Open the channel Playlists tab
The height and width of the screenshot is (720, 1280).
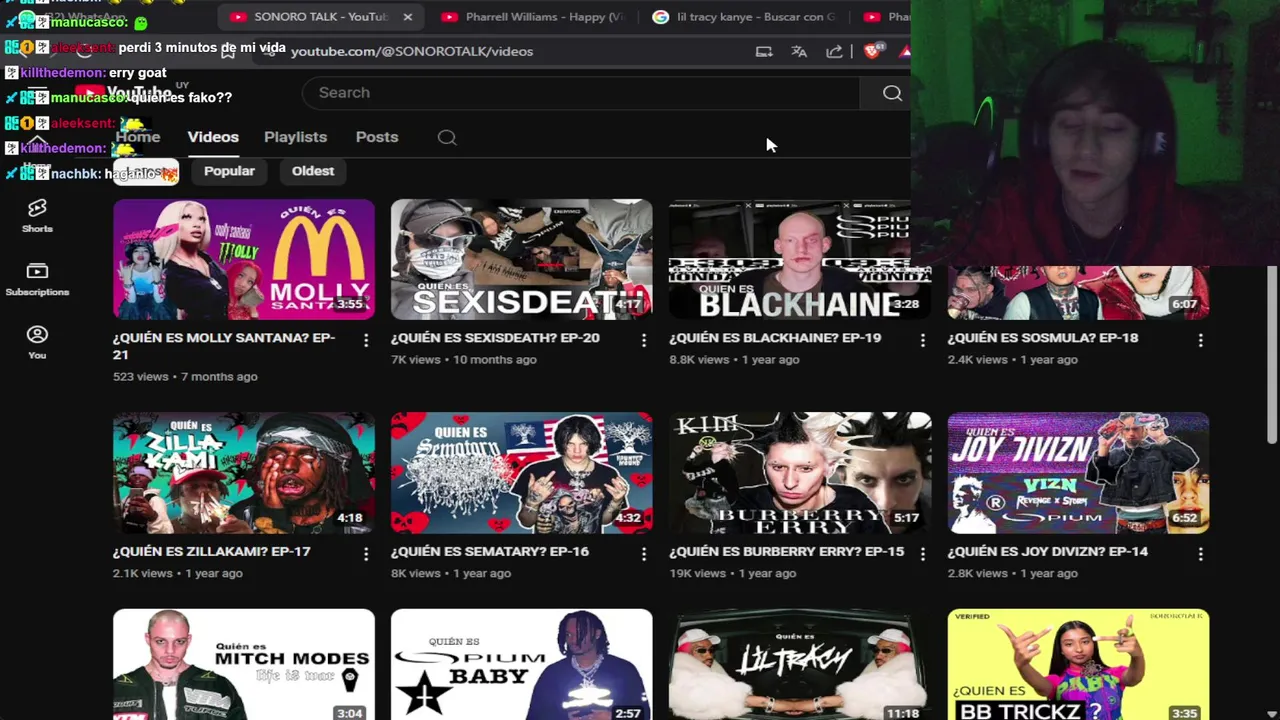coord(295,137)
